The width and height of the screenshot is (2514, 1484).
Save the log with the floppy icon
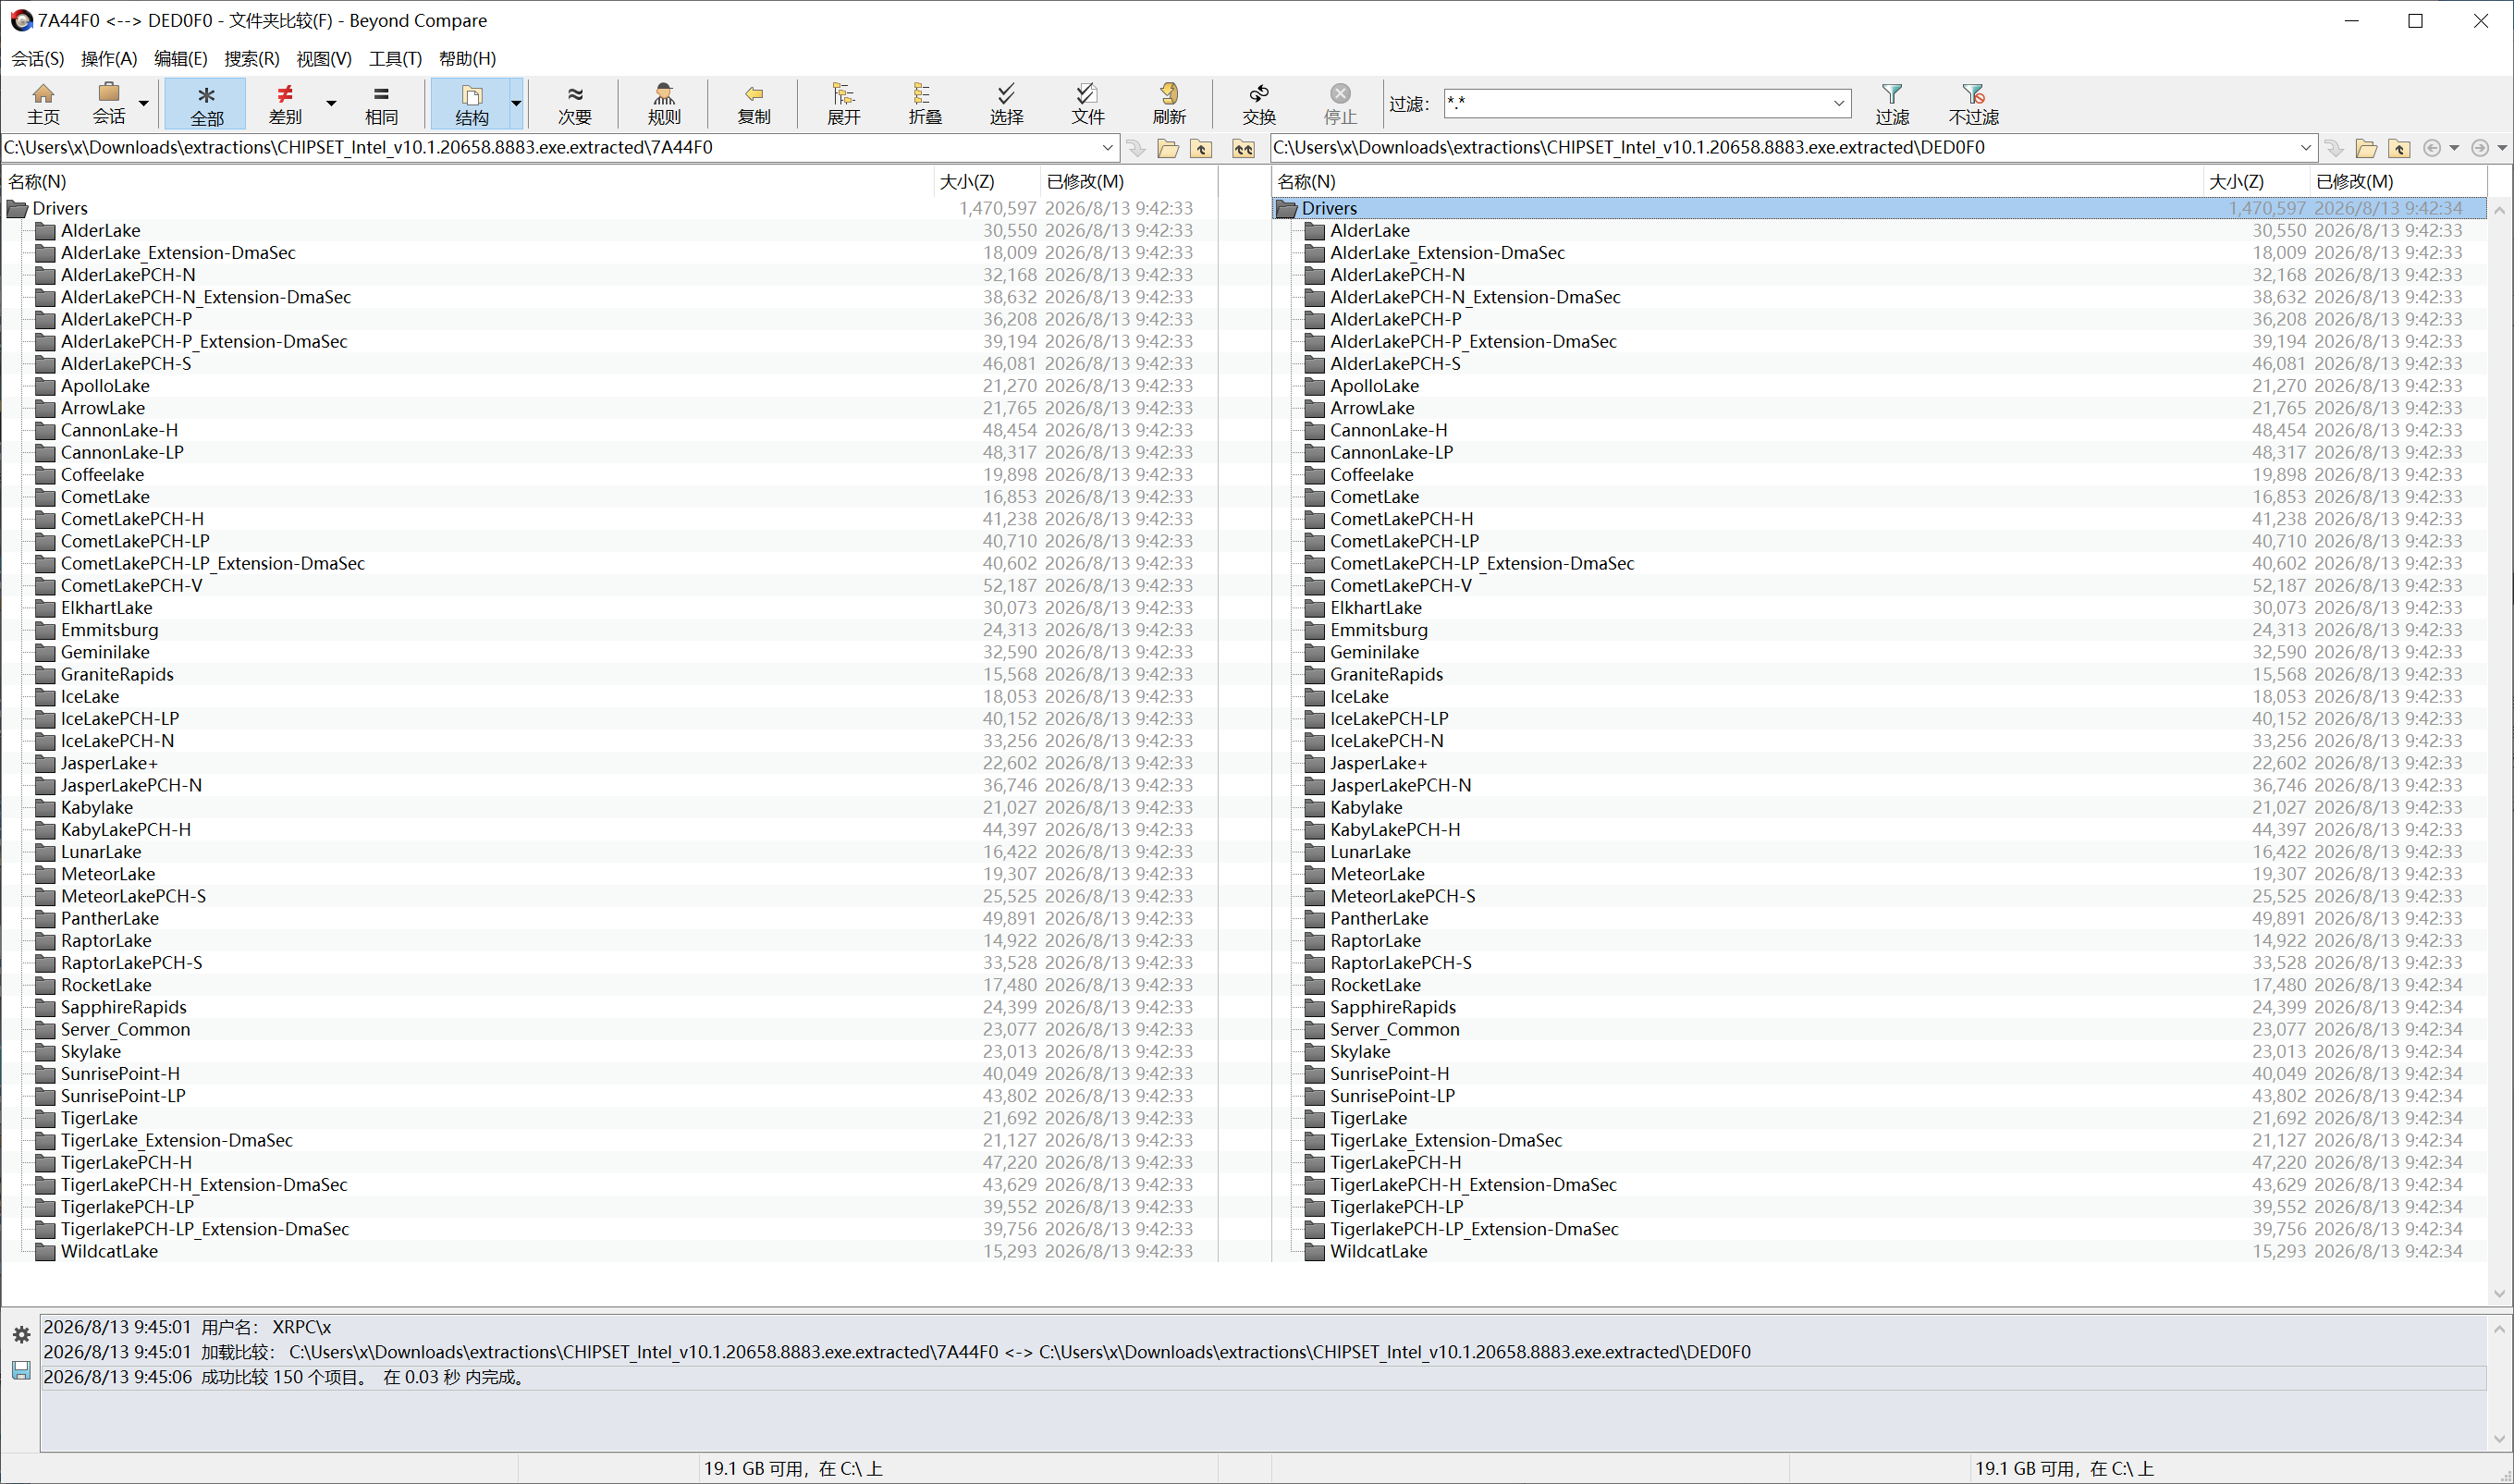(x=21, y=1370)
